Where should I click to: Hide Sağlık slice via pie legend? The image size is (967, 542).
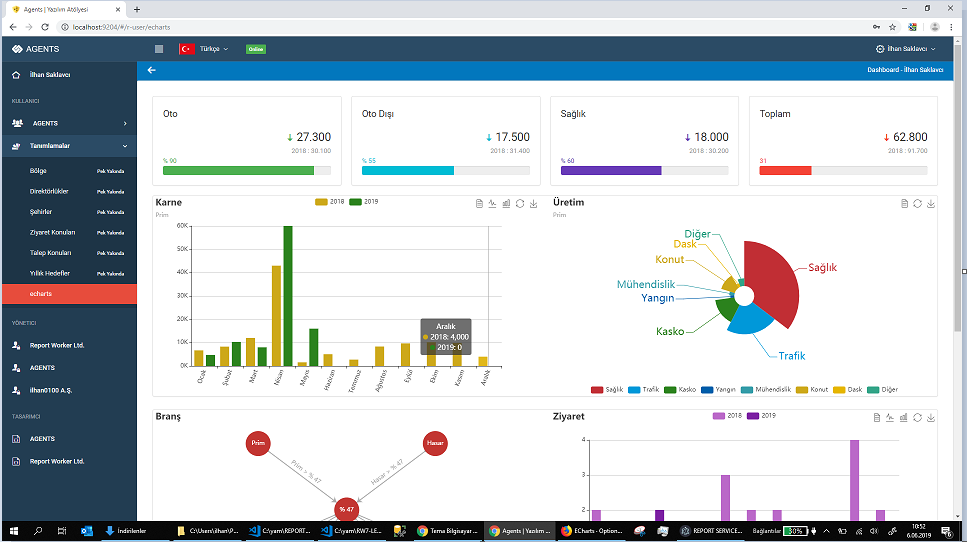pyautogui.click(x=607, y=389)
